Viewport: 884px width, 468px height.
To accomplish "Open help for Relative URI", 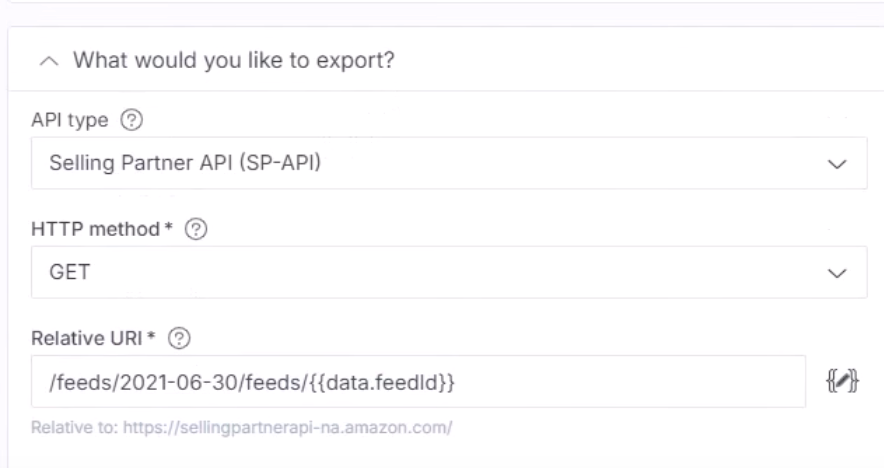I will pos(179,338).
